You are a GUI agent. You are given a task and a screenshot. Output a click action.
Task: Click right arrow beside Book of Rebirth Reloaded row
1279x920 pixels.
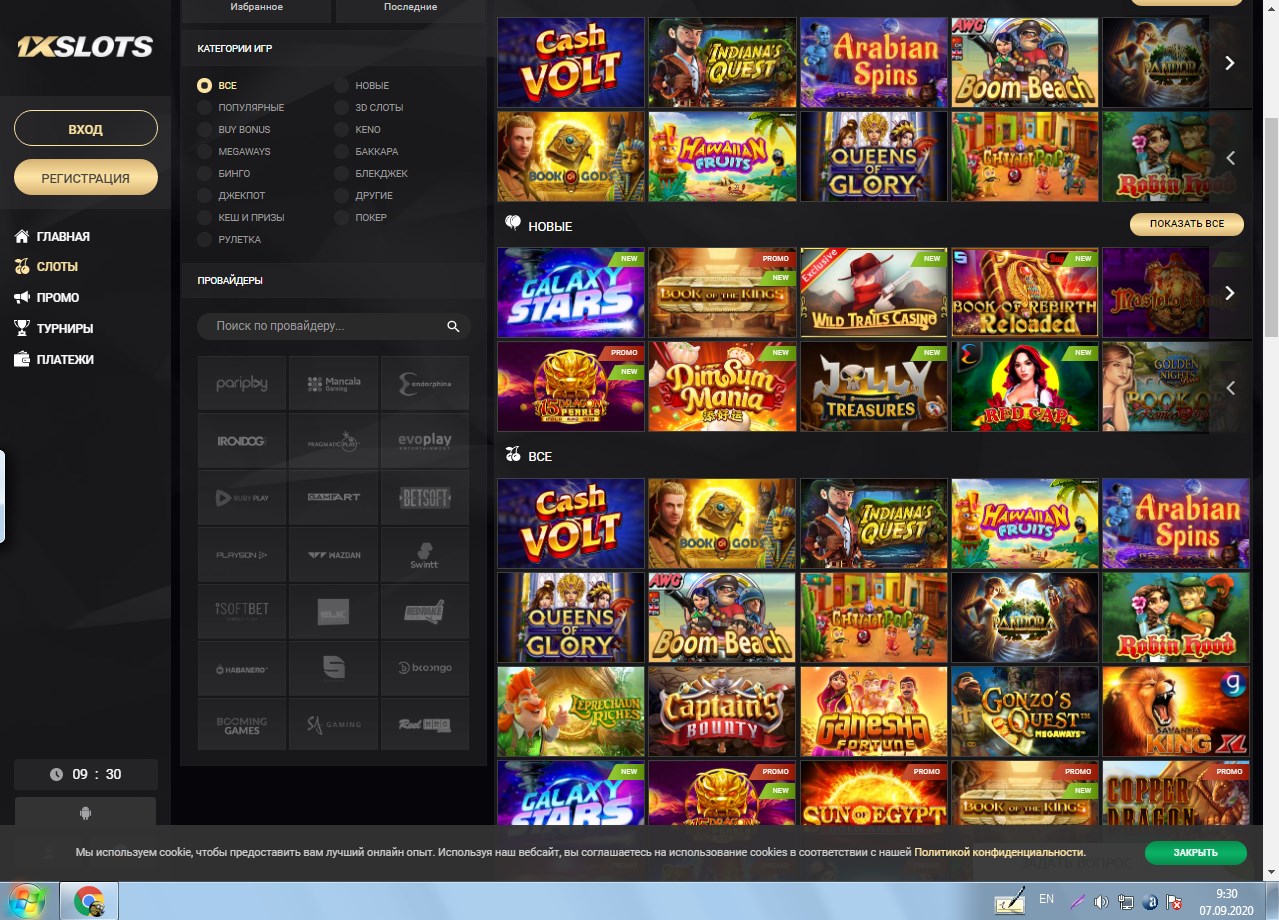pos(1230,293)
